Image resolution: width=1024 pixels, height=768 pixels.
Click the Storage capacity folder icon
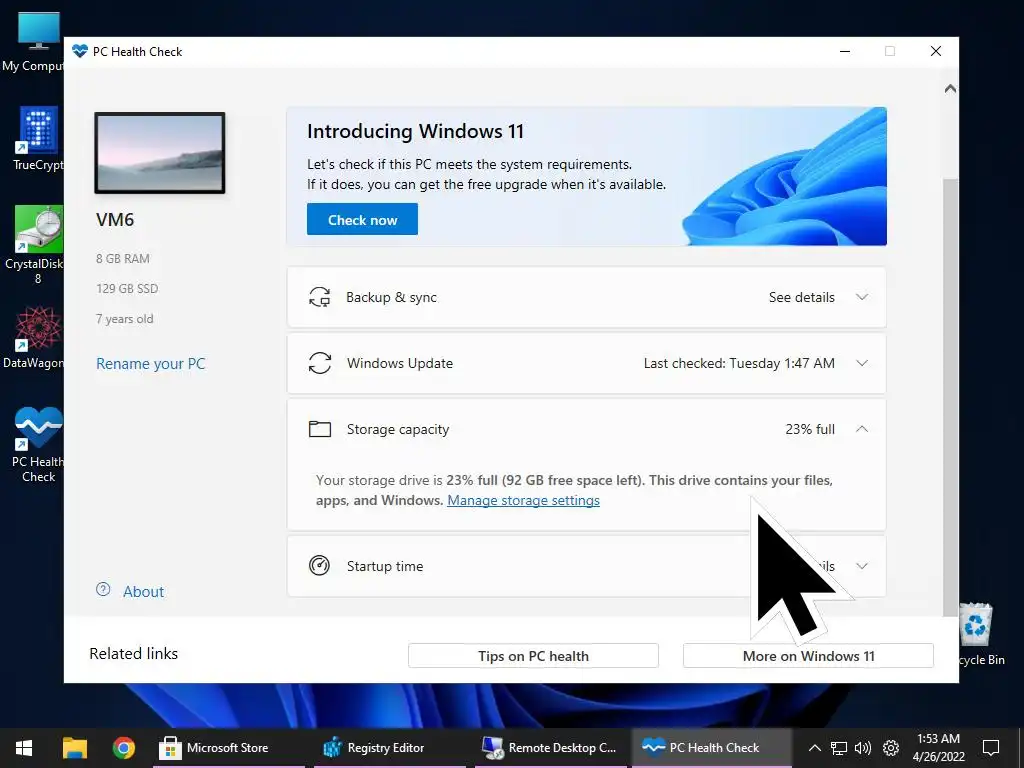(x=319, y=429)
